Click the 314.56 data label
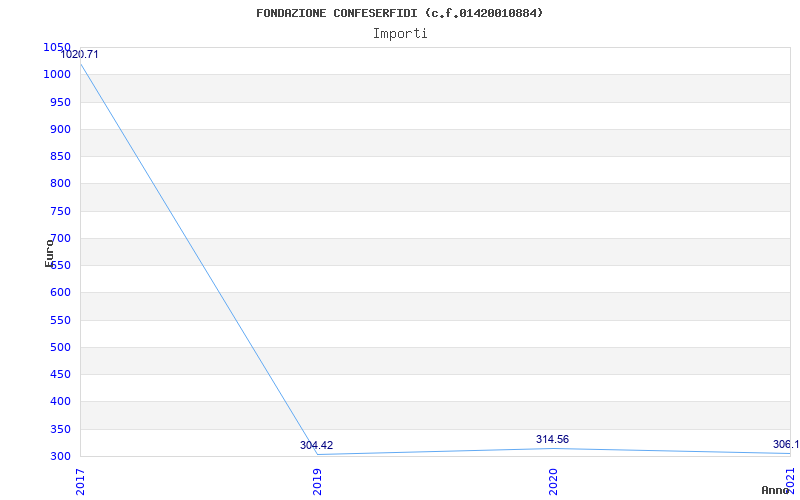The width and height of the screenshot is (800, 500). 552,439
